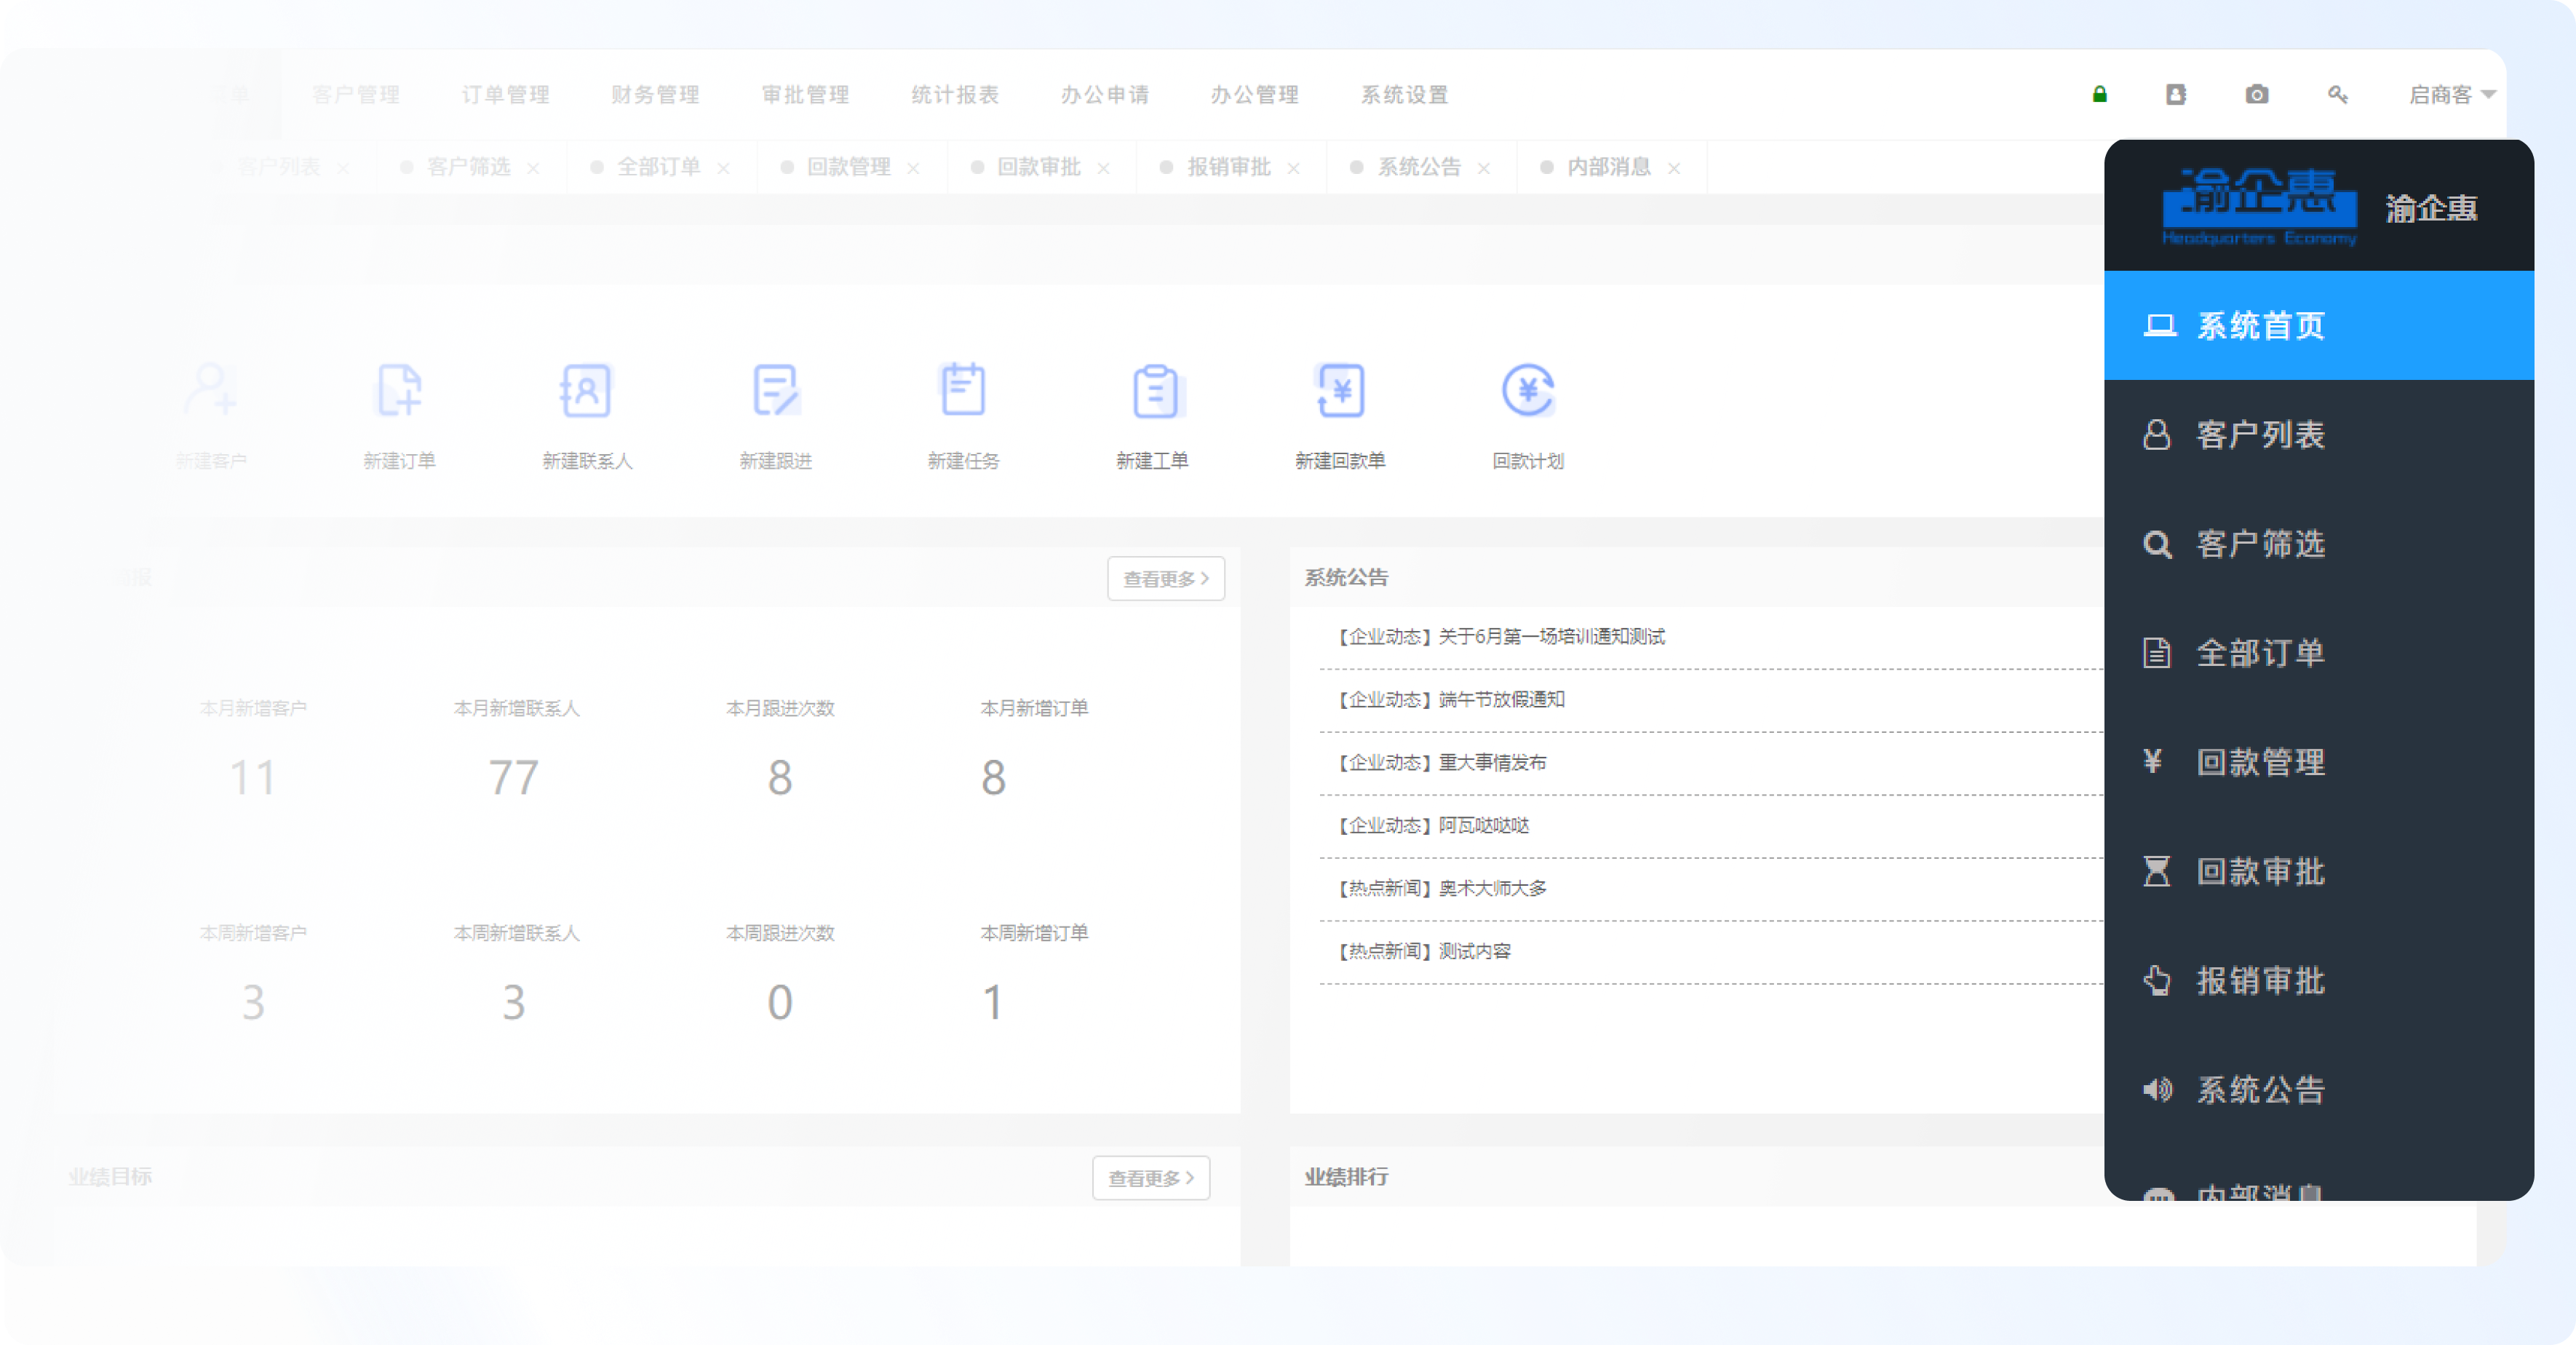Switch to the 回款审批 tab
The image size is (2576, 1345).
pos(1038,167)
